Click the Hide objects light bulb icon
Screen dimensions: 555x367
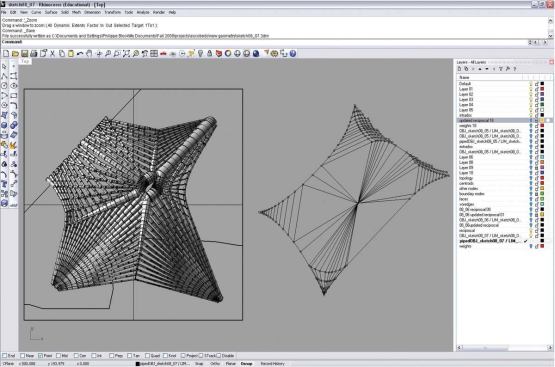click(200, 54)
